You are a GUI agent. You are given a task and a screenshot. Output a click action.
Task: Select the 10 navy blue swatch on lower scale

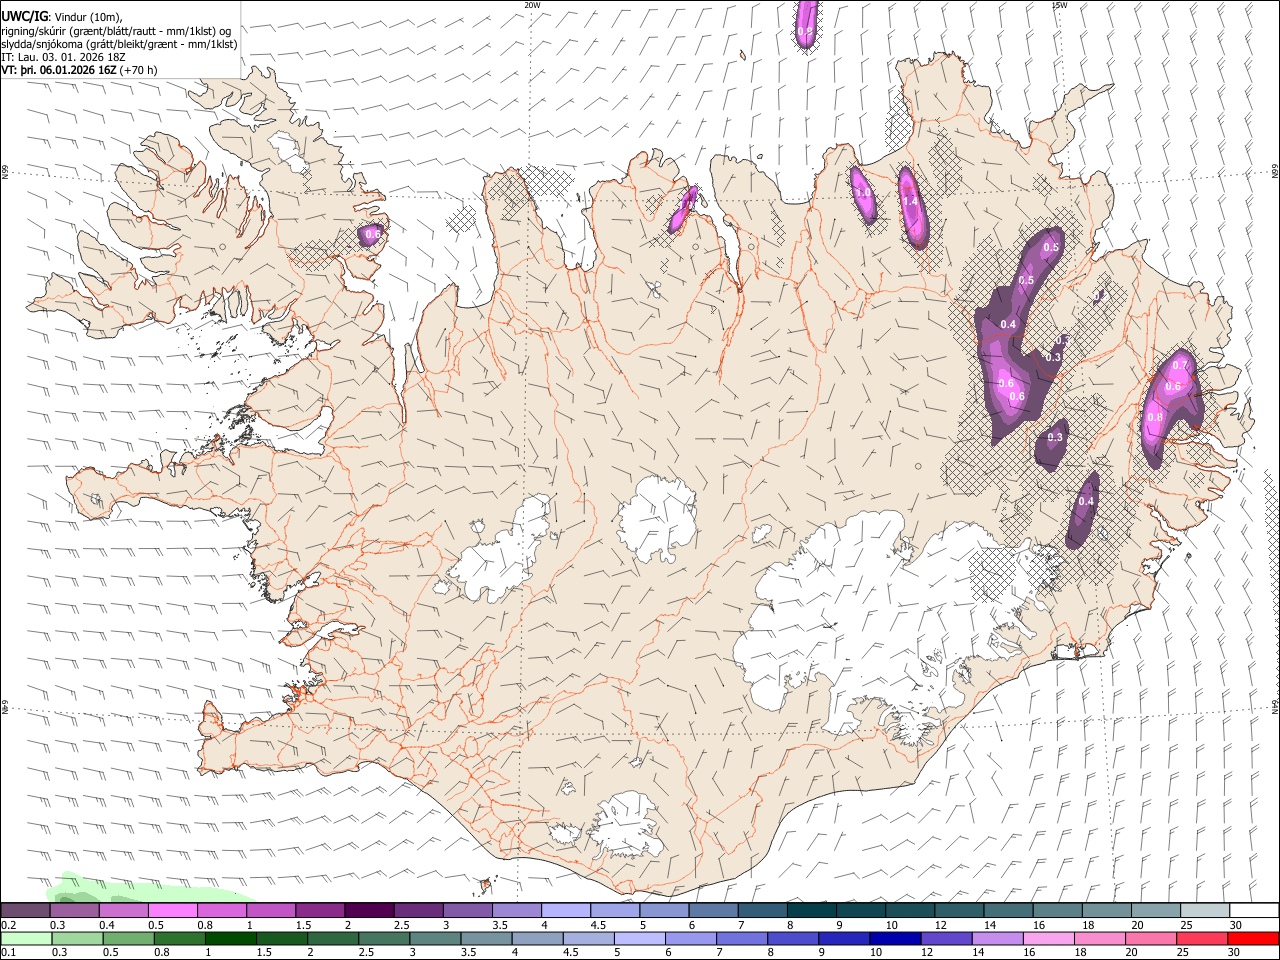point(895,938)
